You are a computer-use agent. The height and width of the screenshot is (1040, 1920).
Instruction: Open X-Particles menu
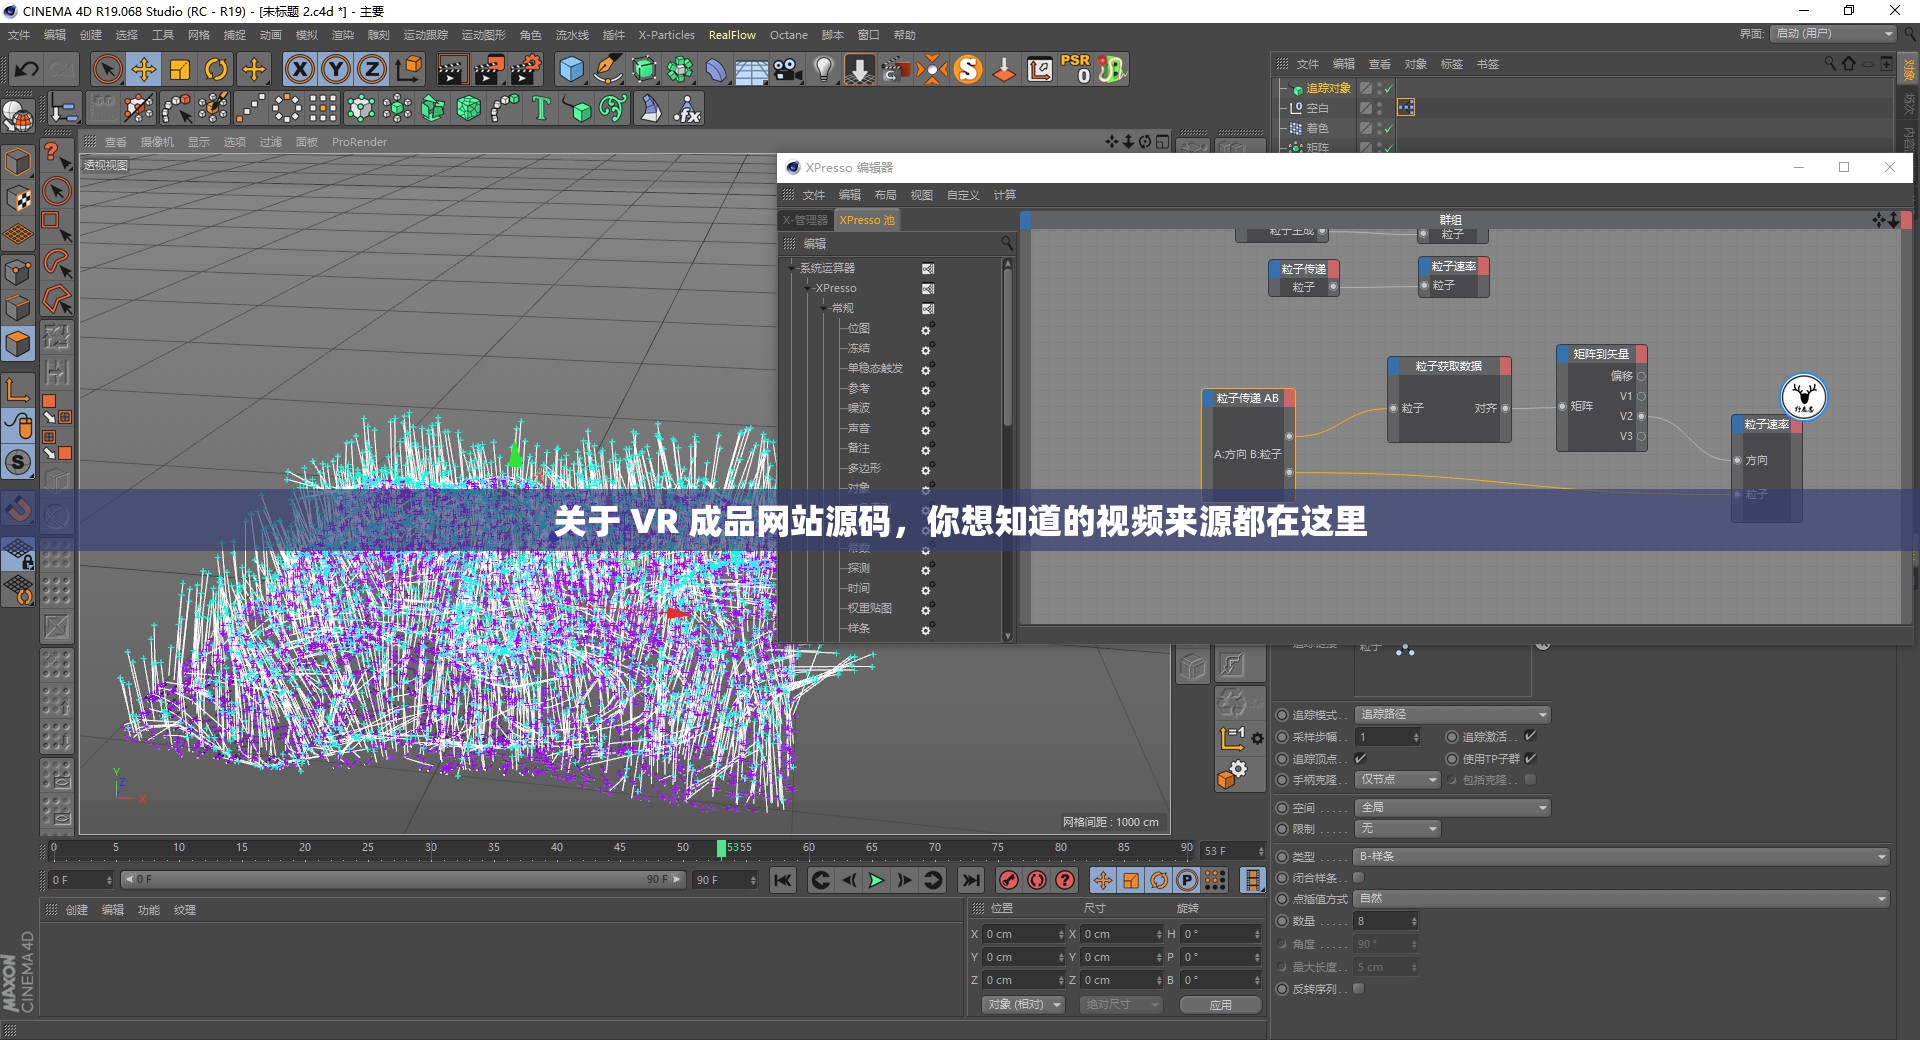[x=666, y=35]
